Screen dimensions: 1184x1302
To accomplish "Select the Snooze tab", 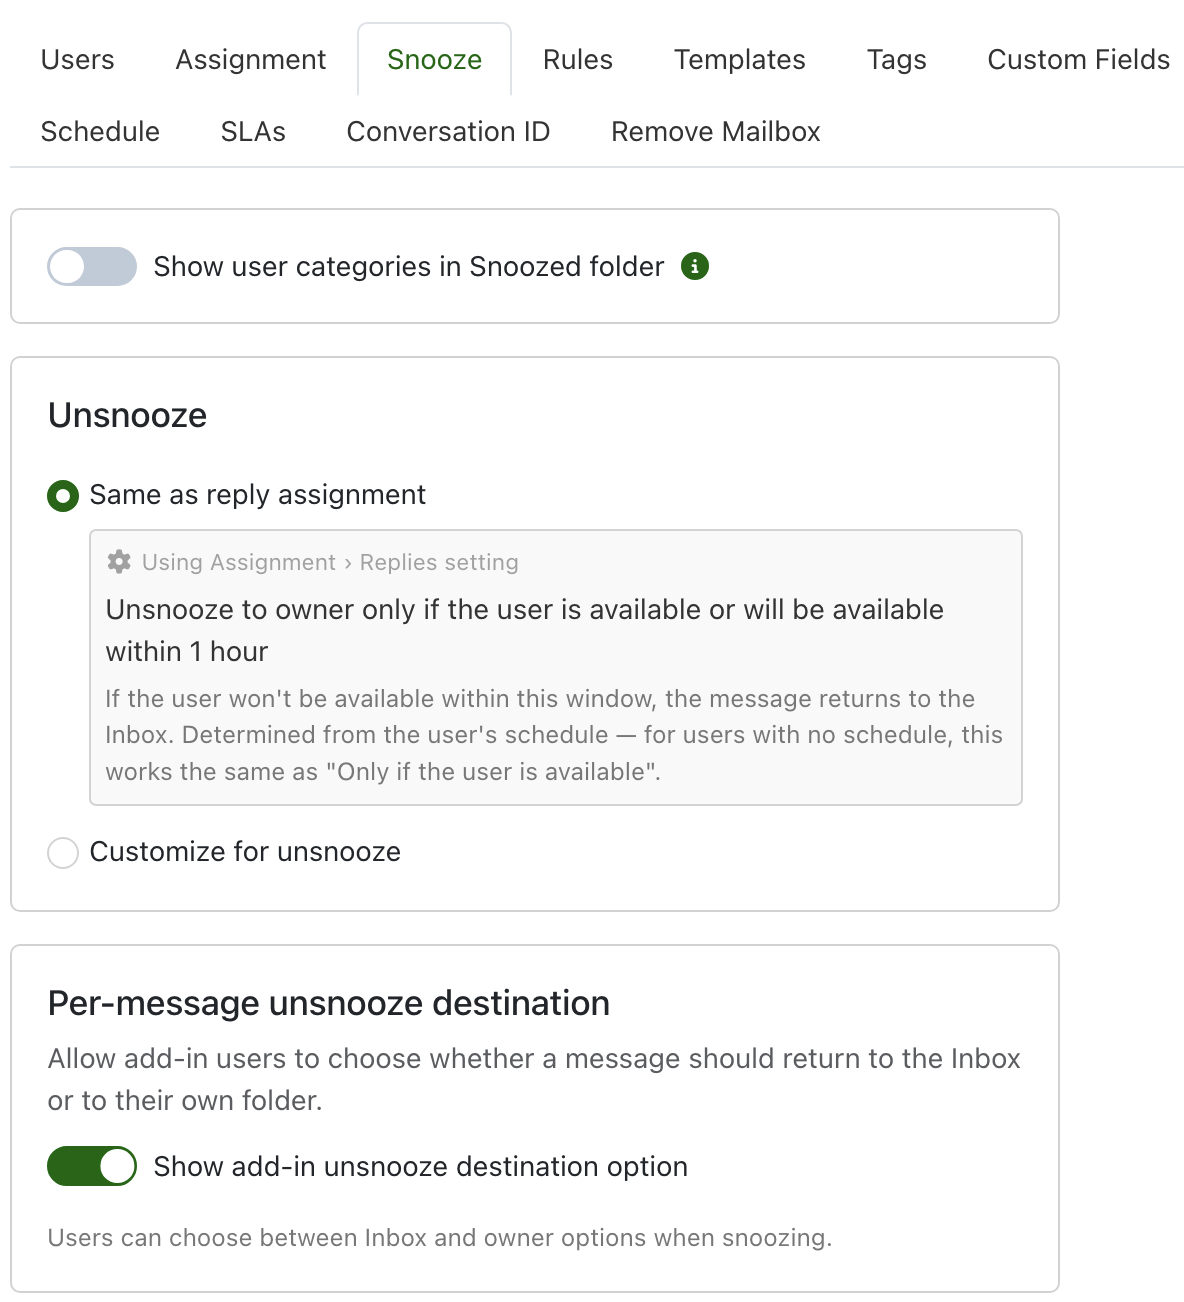I will pos(435,60).
